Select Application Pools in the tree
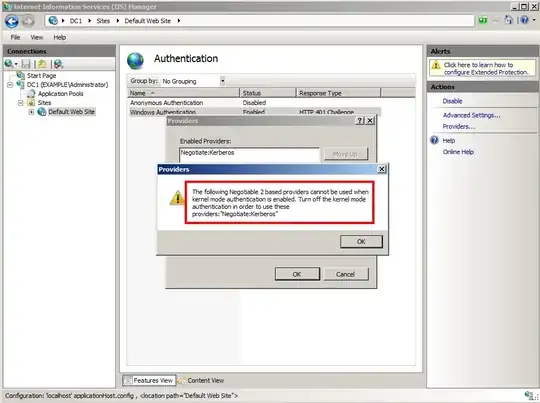The image size is (540, 403). [x=61, y=94]
